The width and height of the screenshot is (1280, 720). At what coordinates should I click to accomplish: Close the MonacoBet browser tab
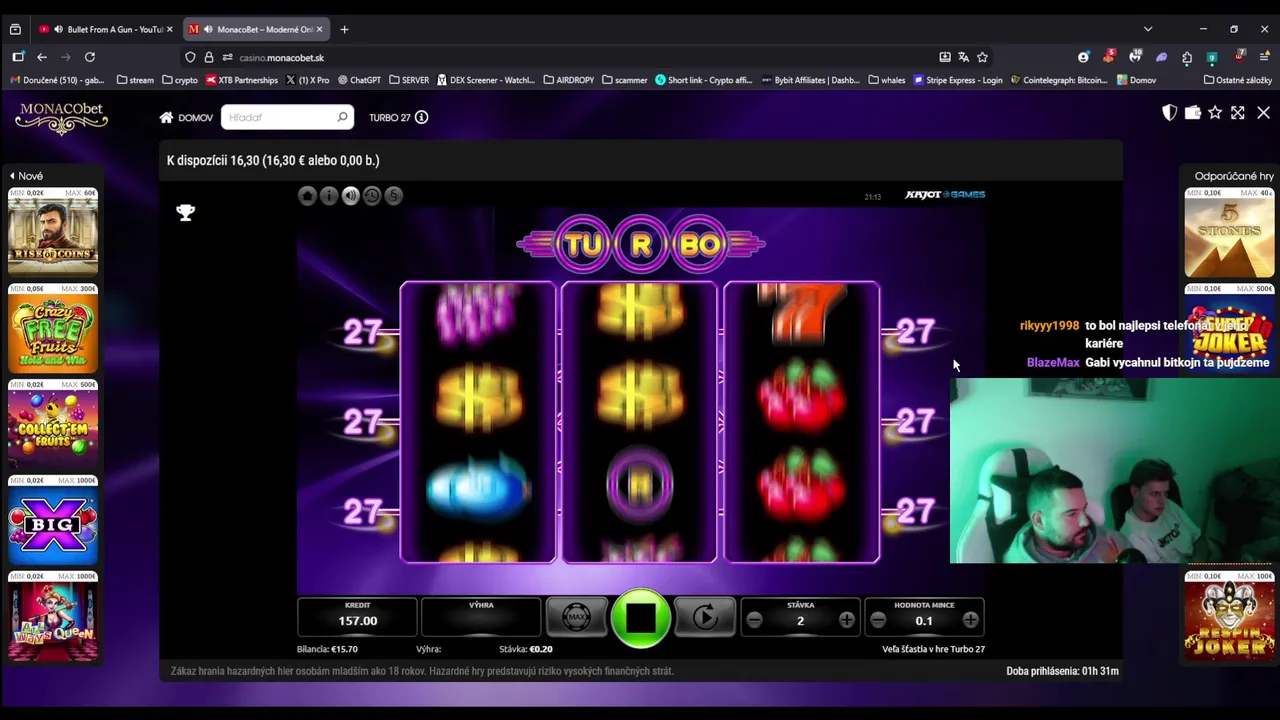tap(320, 29)
